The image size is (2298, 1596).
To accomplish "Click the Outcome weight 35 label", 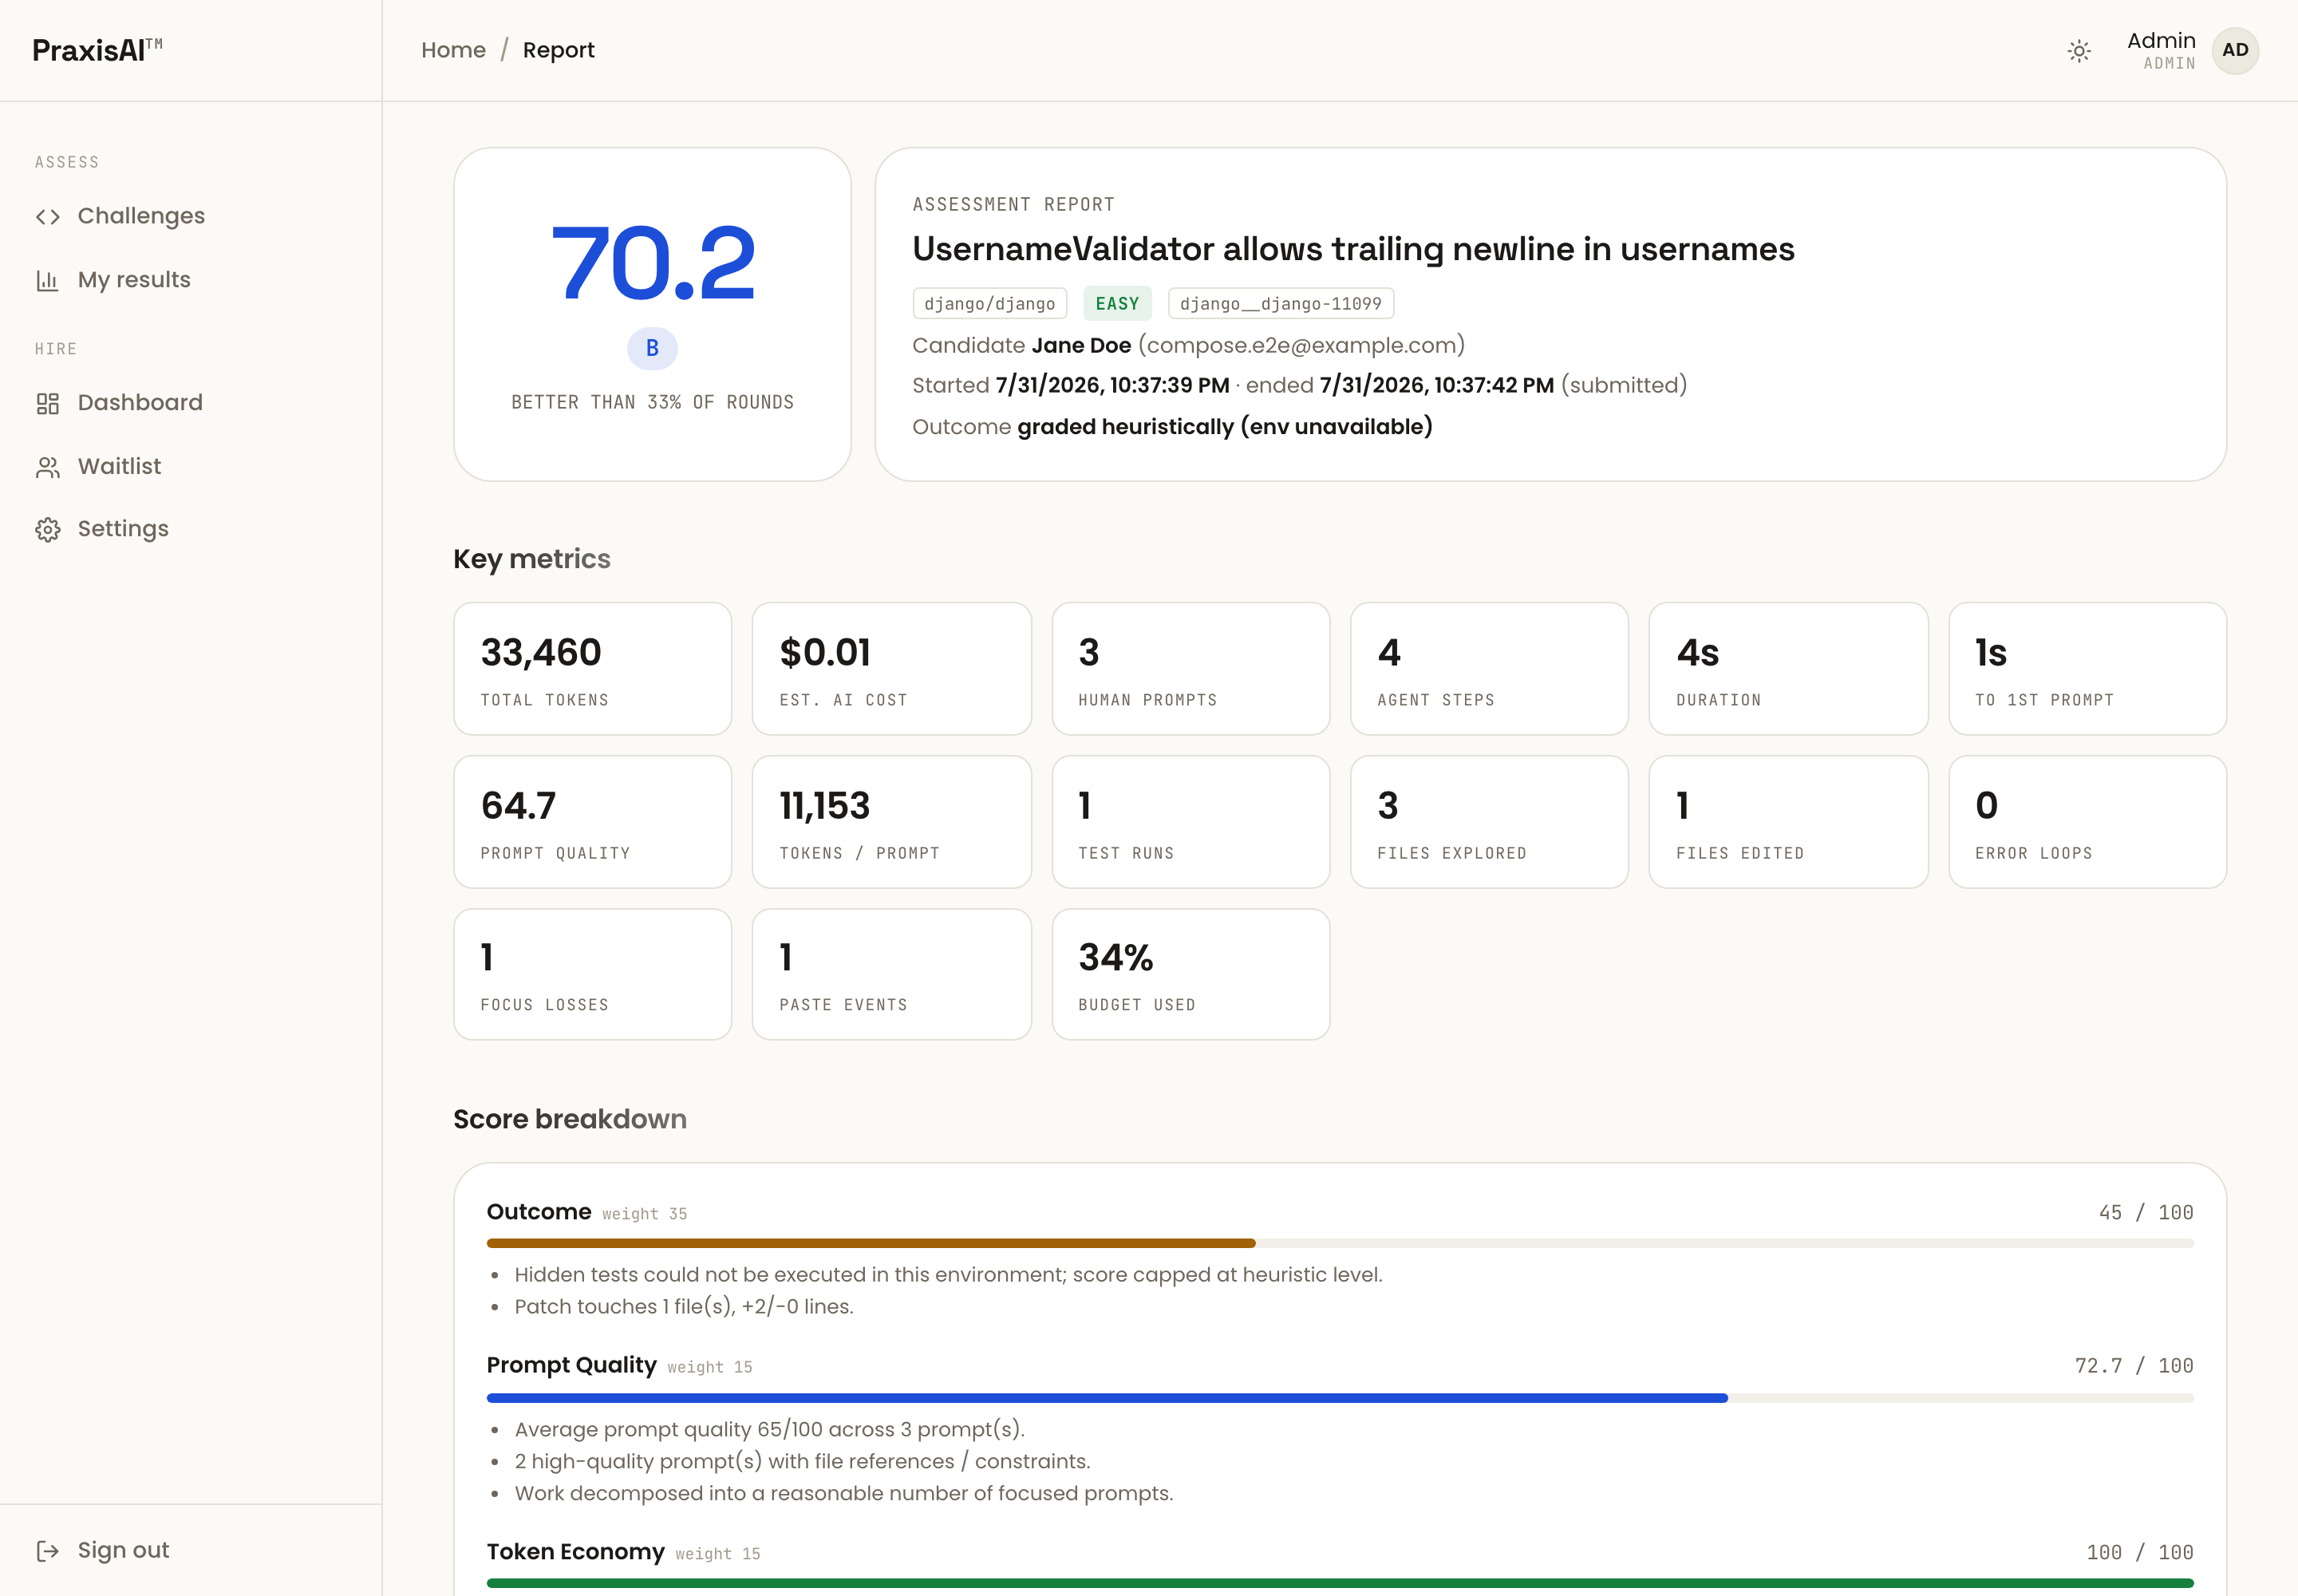I will coord(644,1214).
